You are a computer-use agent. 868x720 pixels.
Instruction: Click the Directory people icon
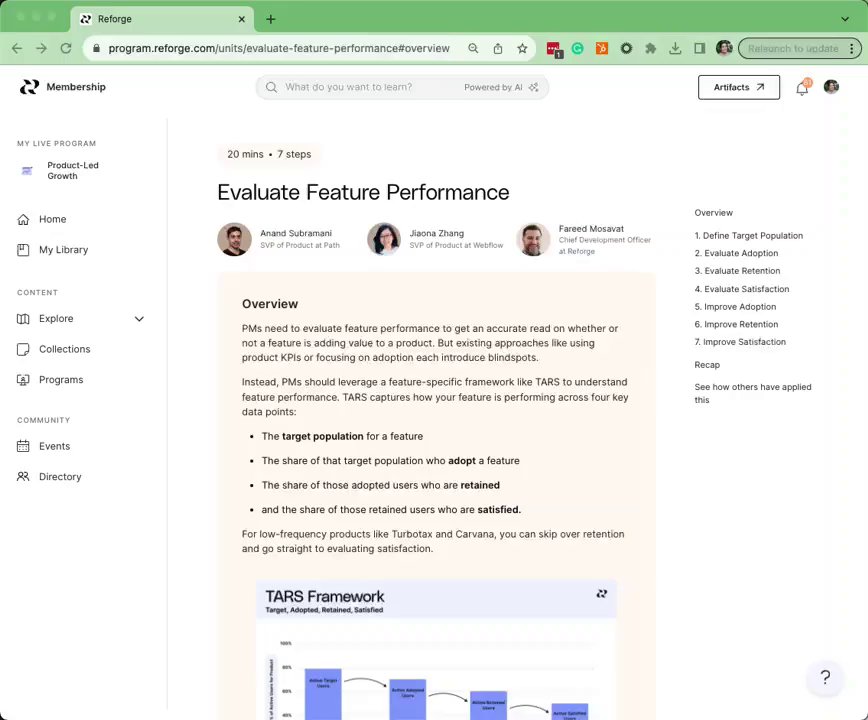pos(23,477)
